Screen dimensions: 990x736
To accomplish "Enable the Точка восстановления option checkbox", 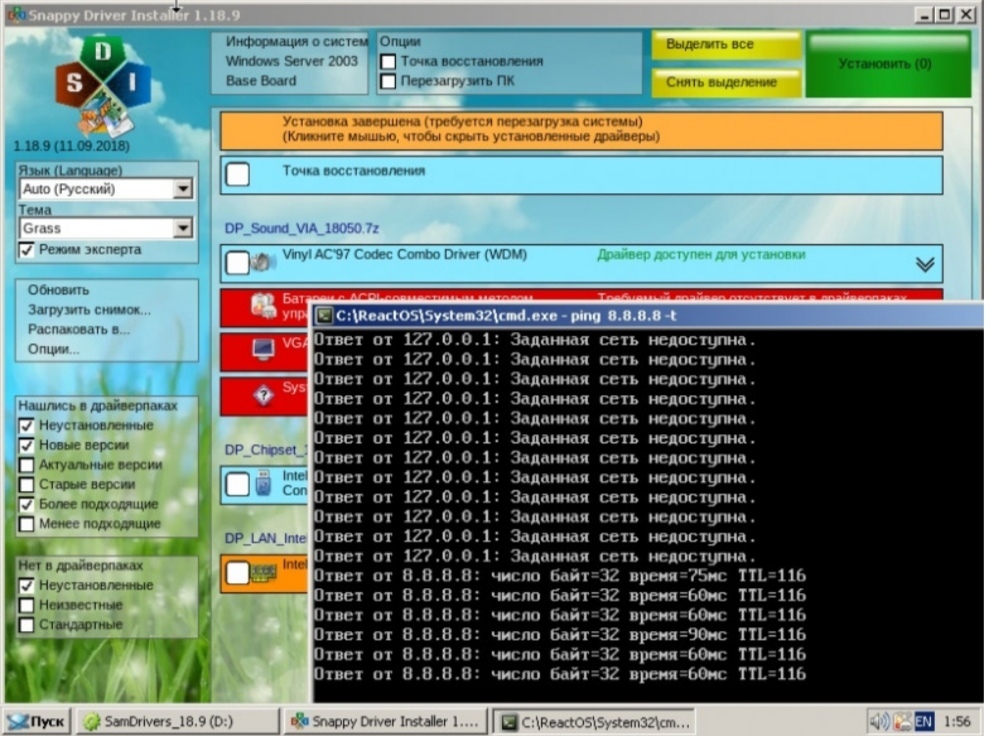I will (388, 62).
